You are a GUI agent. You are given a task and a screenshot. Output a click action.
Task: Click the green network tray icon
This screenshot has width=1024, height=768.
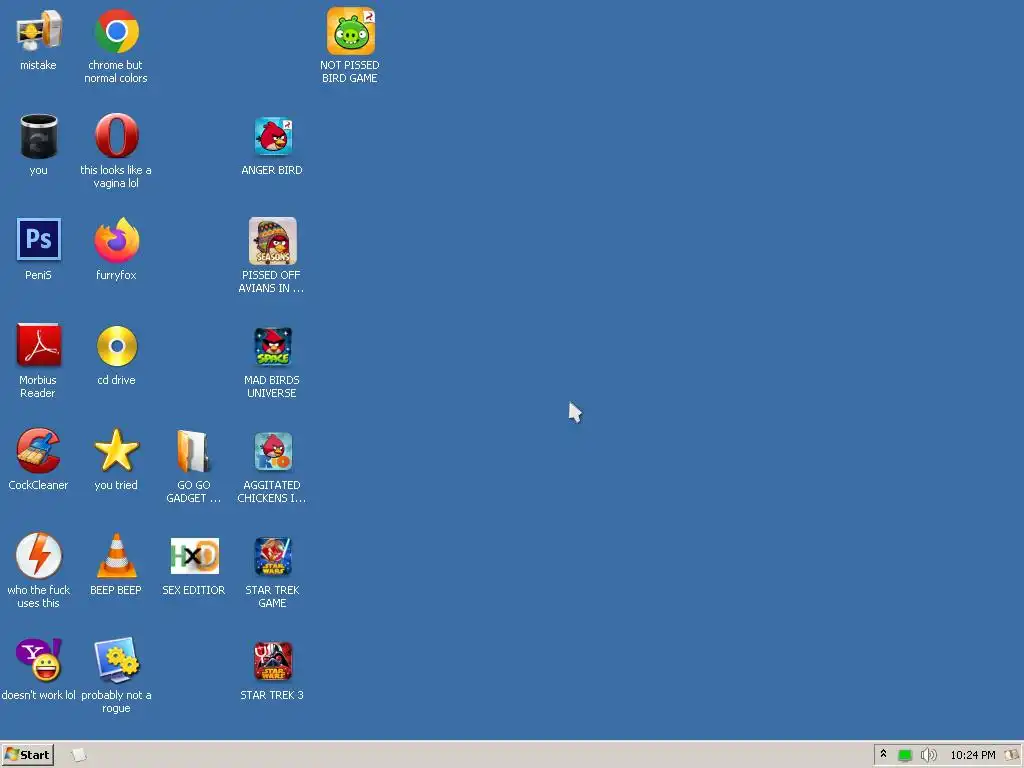point(905,756)
